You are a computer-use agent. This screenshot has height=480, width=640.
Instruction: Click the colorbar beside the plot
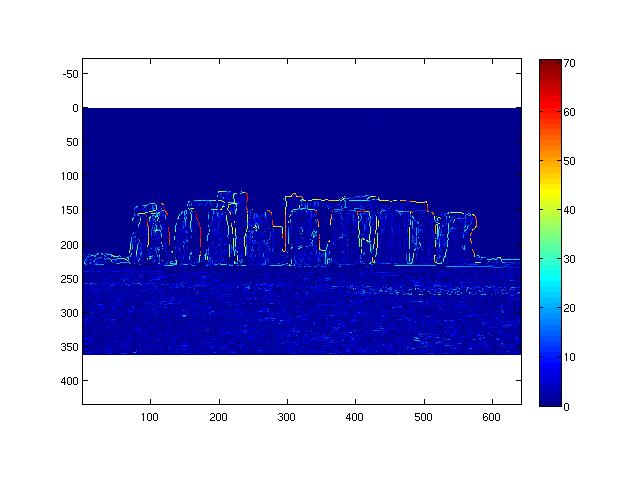tap(550, 233)
